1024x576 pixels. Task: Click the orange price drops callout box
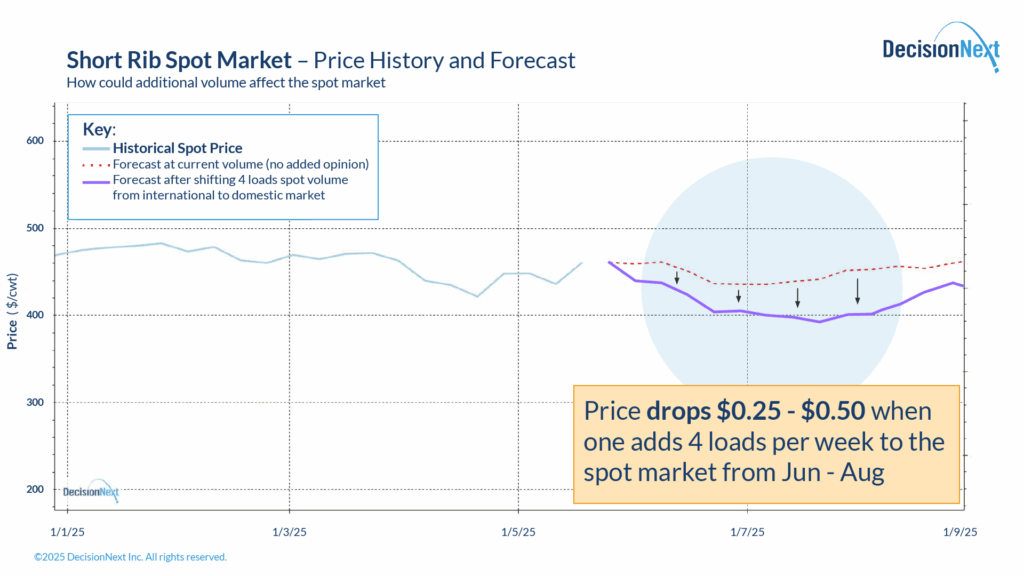coord(766,444)
